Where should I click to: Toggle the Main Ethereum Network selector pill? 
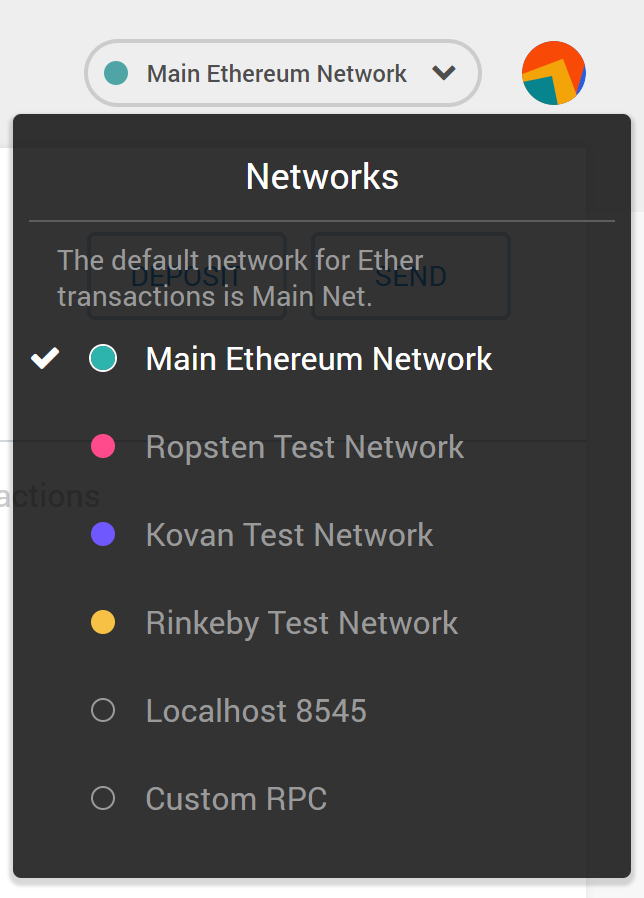282,73
